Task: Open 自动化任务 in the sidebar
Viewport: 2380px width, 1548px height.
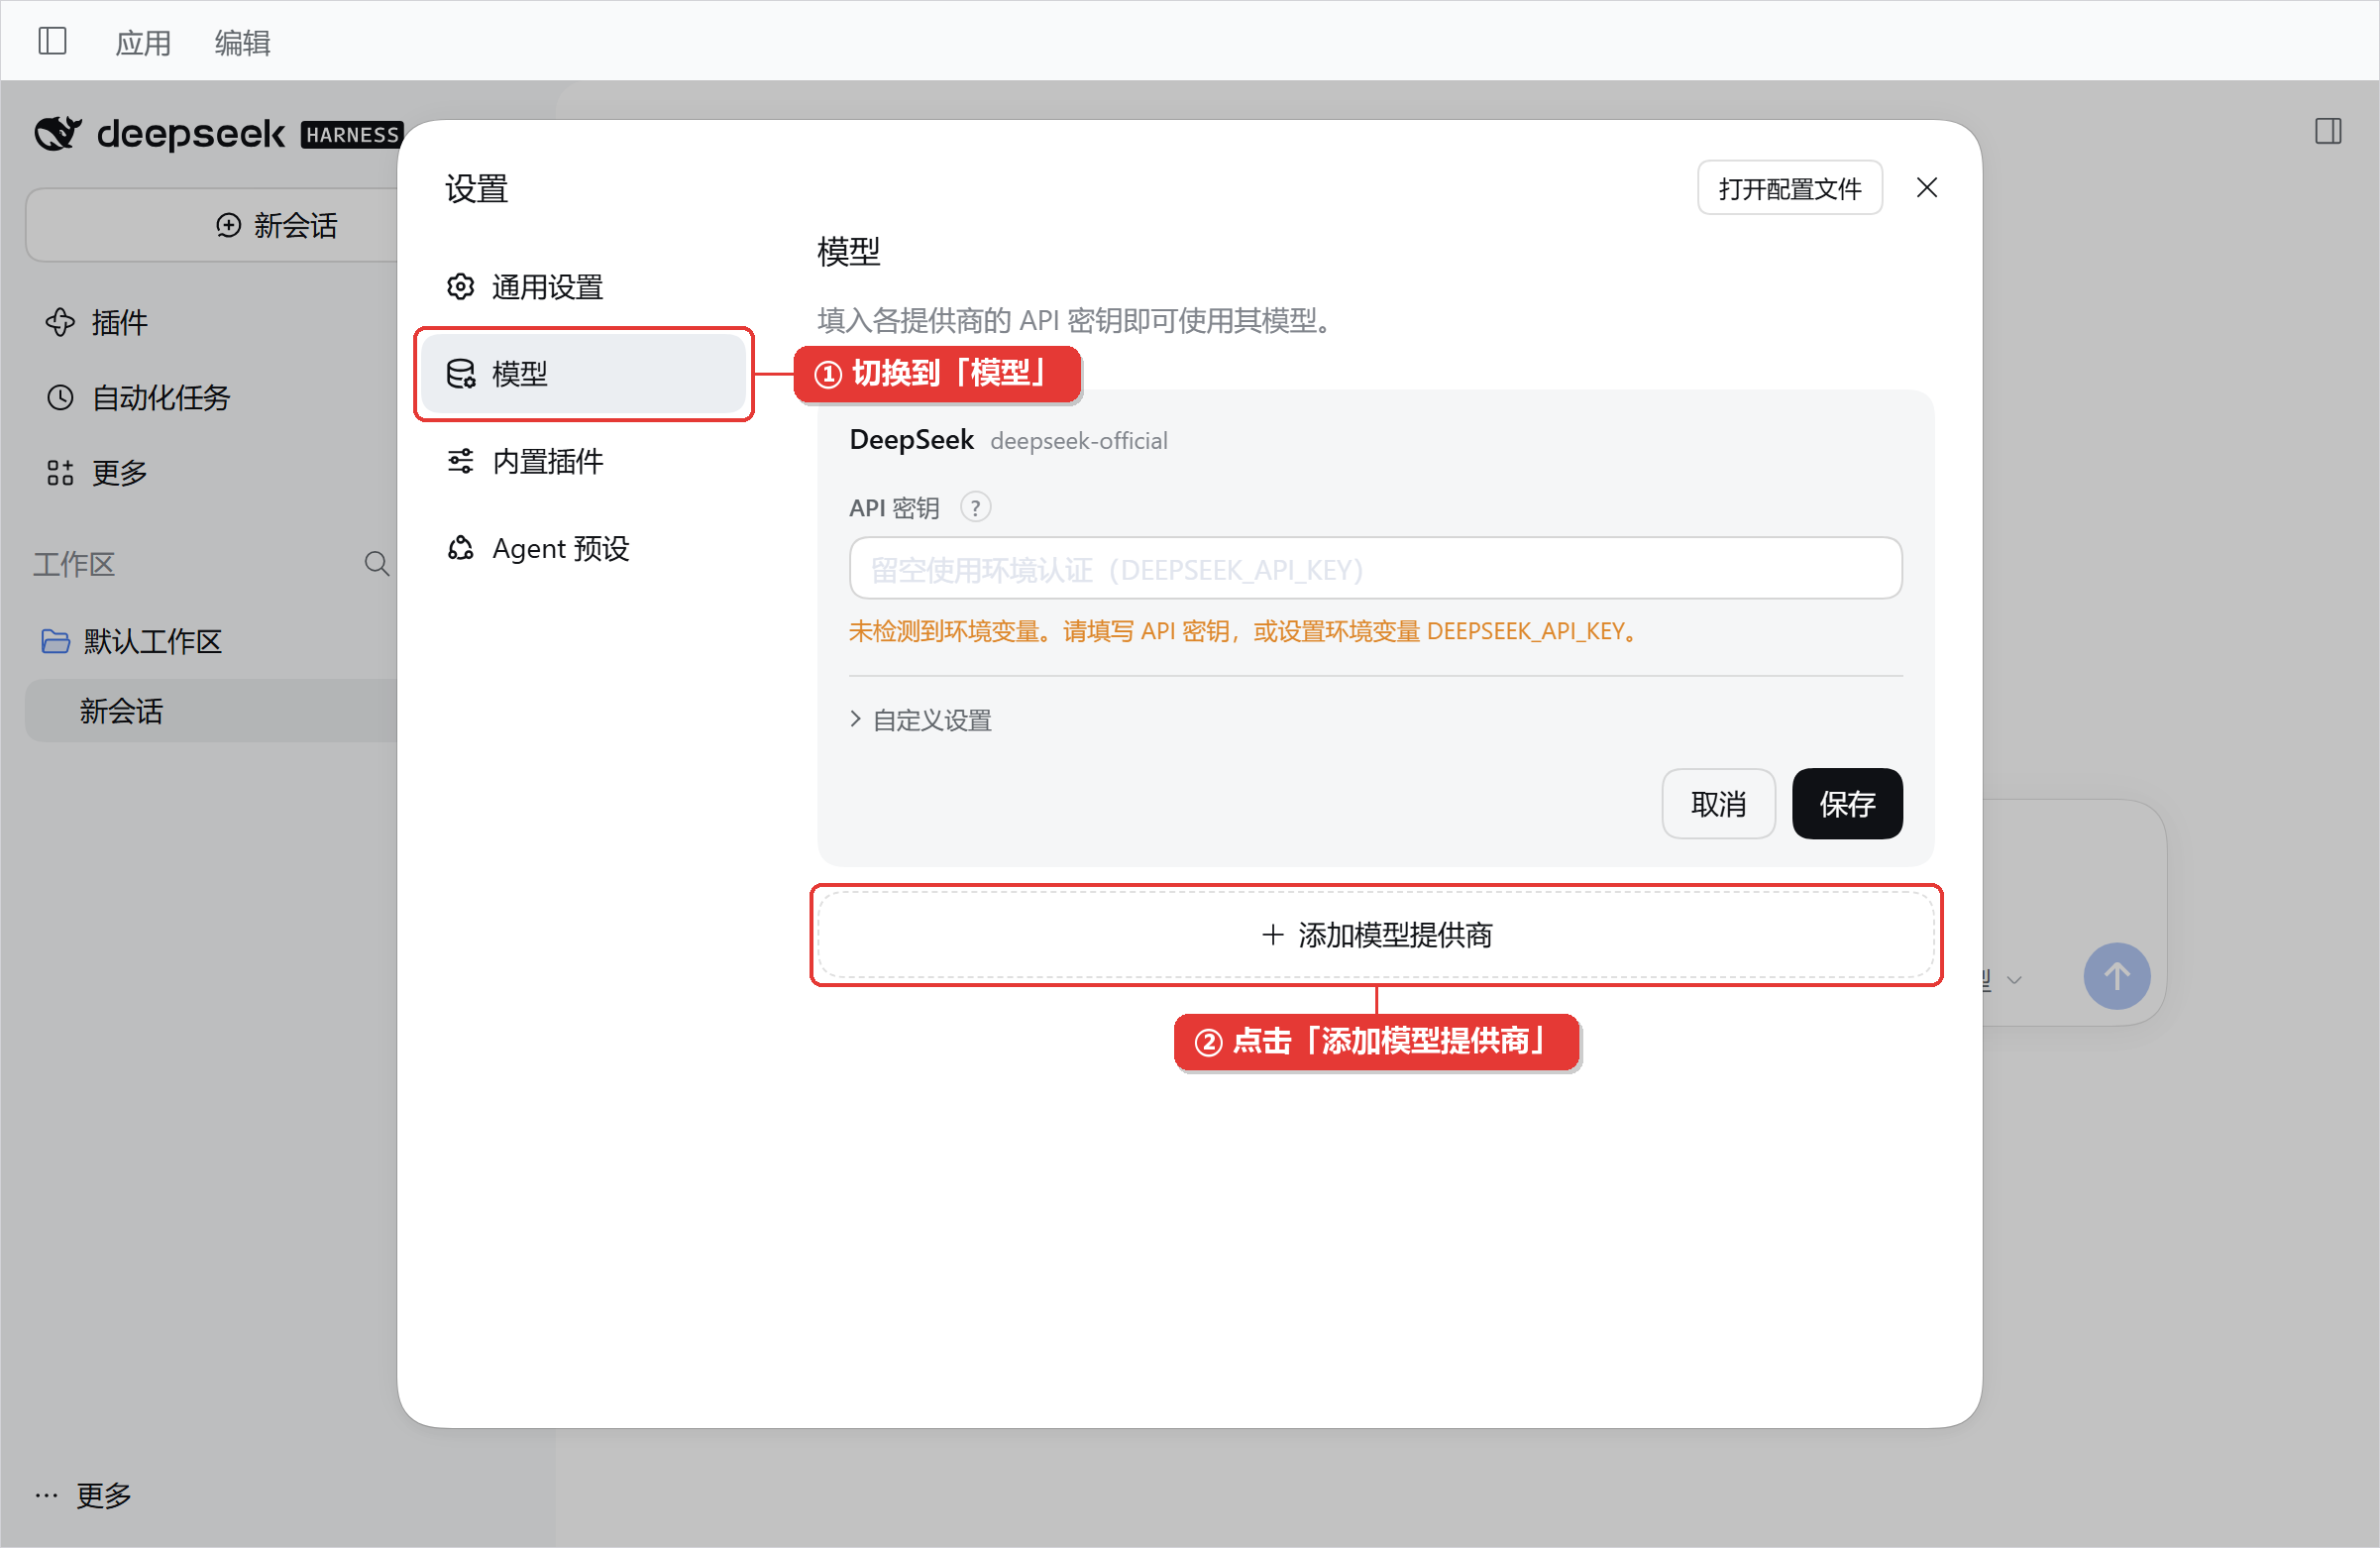Action: pos(138,397)
